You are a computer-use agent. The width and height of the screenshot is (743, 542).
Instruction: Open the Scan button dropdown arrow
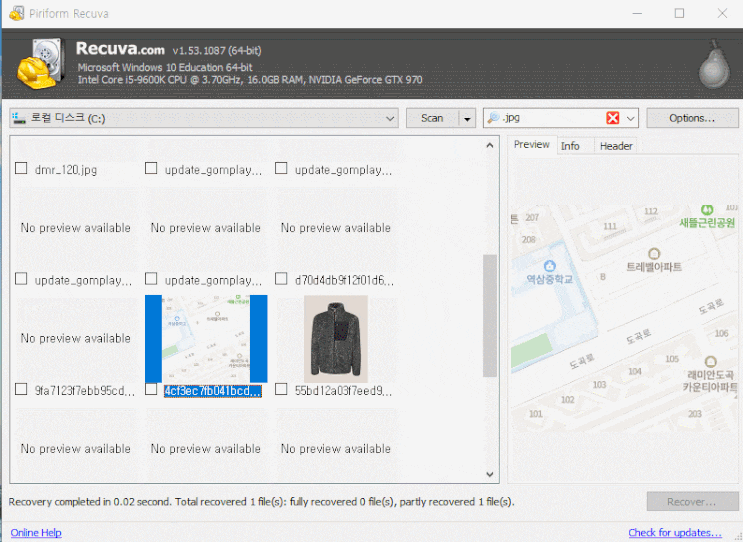[467, 118]
